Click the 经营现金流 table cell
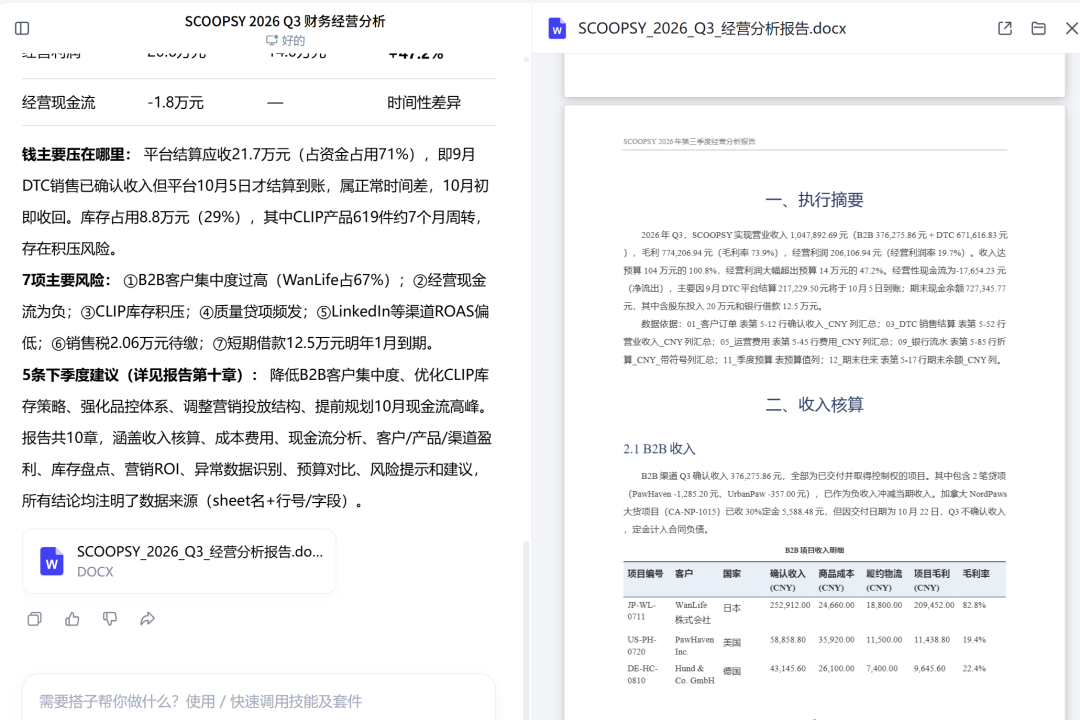Viewport: 1080px width, 720px height. (59, 103)
